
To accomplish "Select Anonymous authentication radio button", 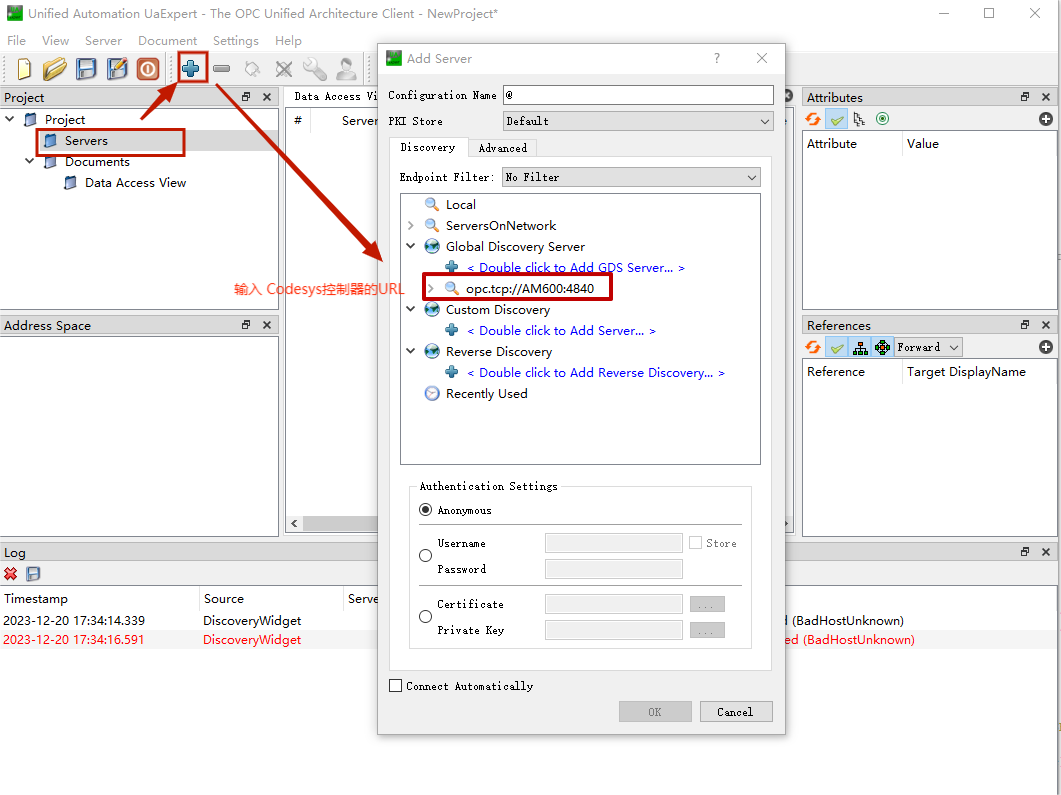I will coord(426,509).
